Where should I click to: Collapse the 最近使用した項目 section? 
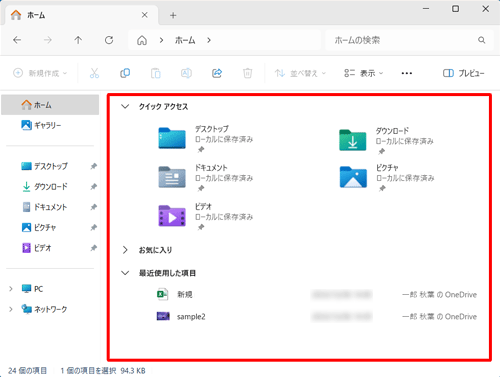pos(125,273)
